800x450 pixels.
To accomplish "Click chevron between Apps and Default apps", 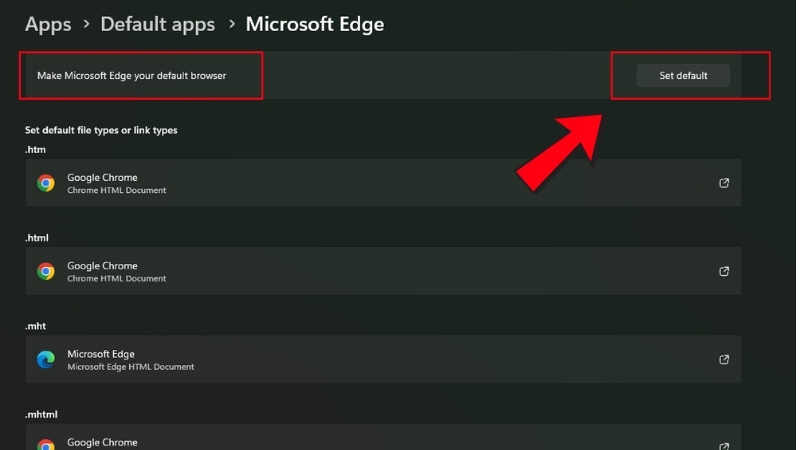I will click(86, 25).
